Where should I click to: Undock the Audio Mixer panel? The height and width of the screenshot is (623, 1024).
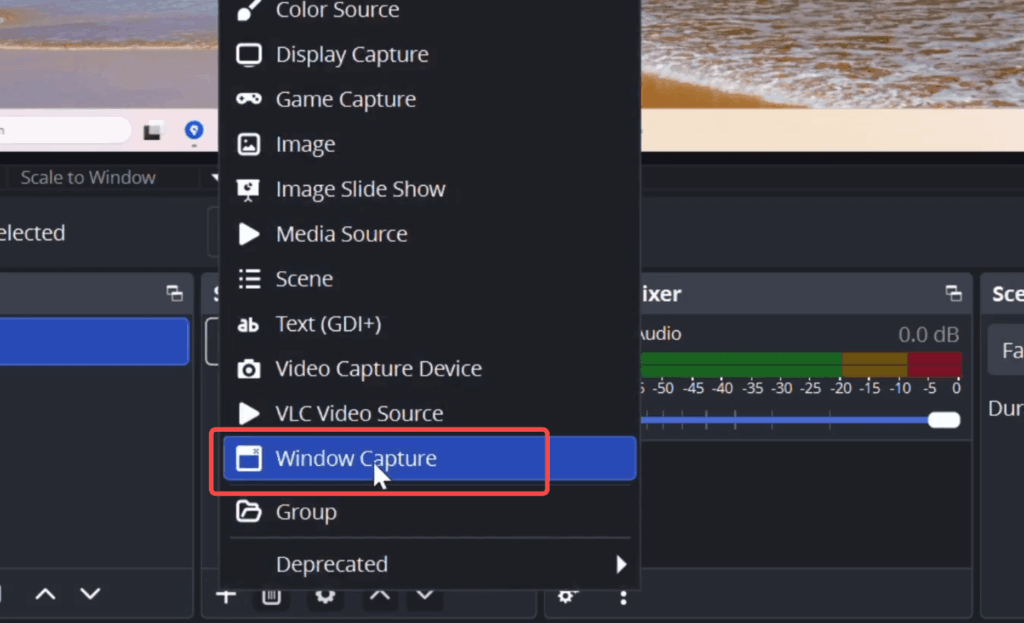[x=952, y=294]
